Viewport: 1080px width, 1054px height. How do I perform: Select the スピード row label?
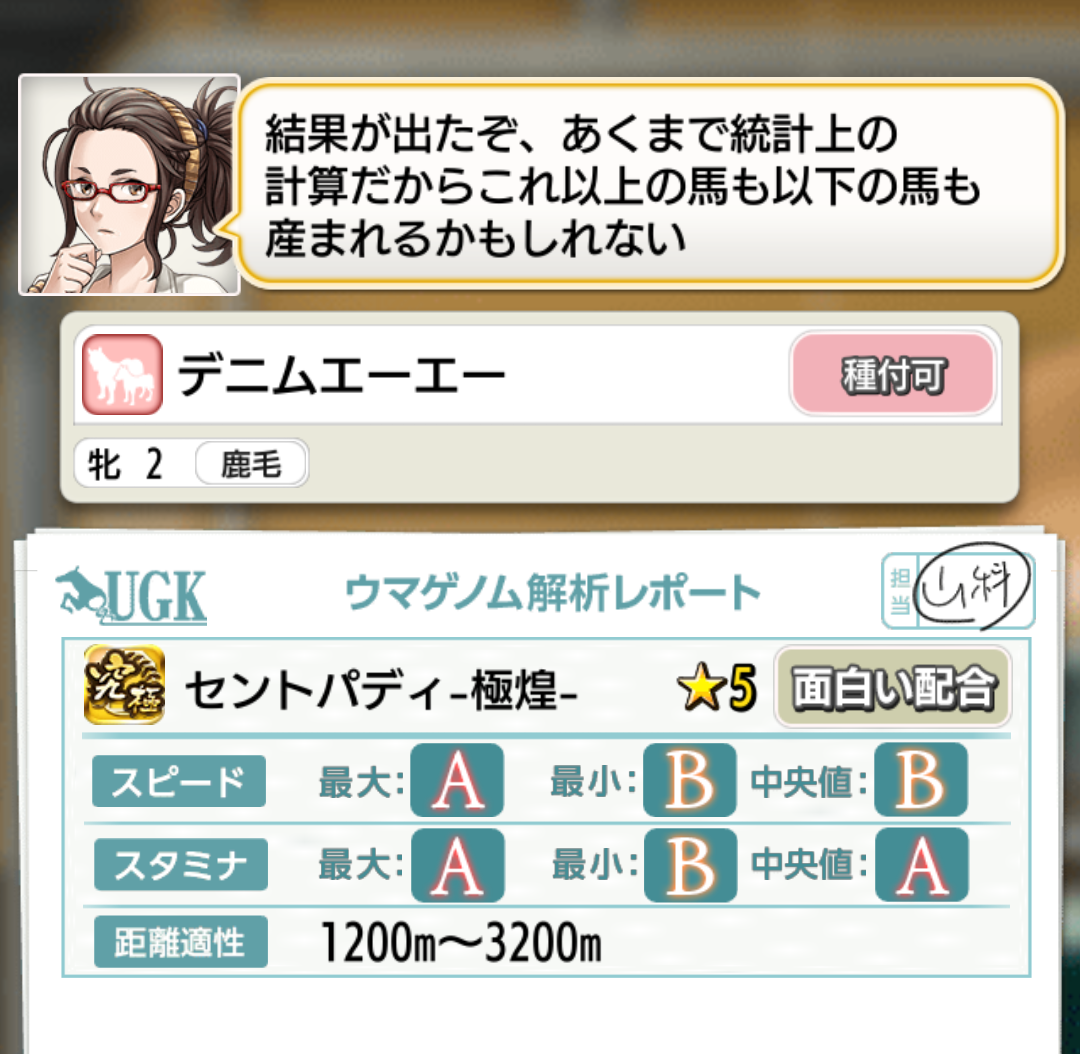point(179,781)
